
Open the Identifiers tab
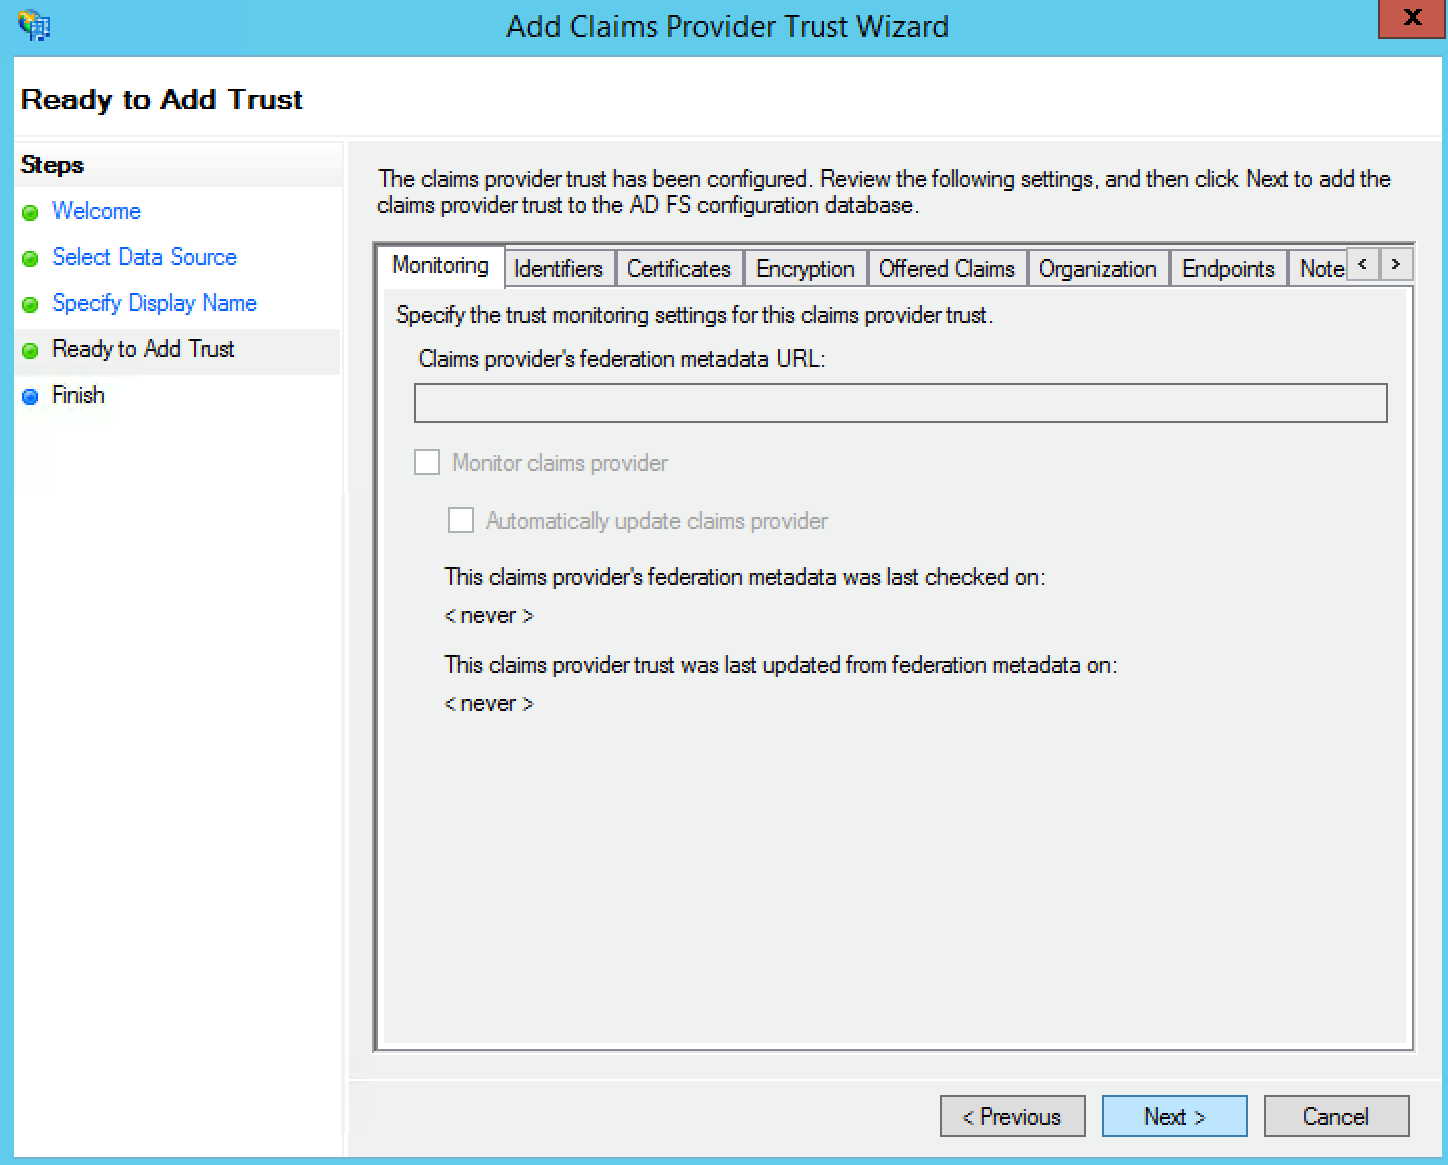[558, 269]
